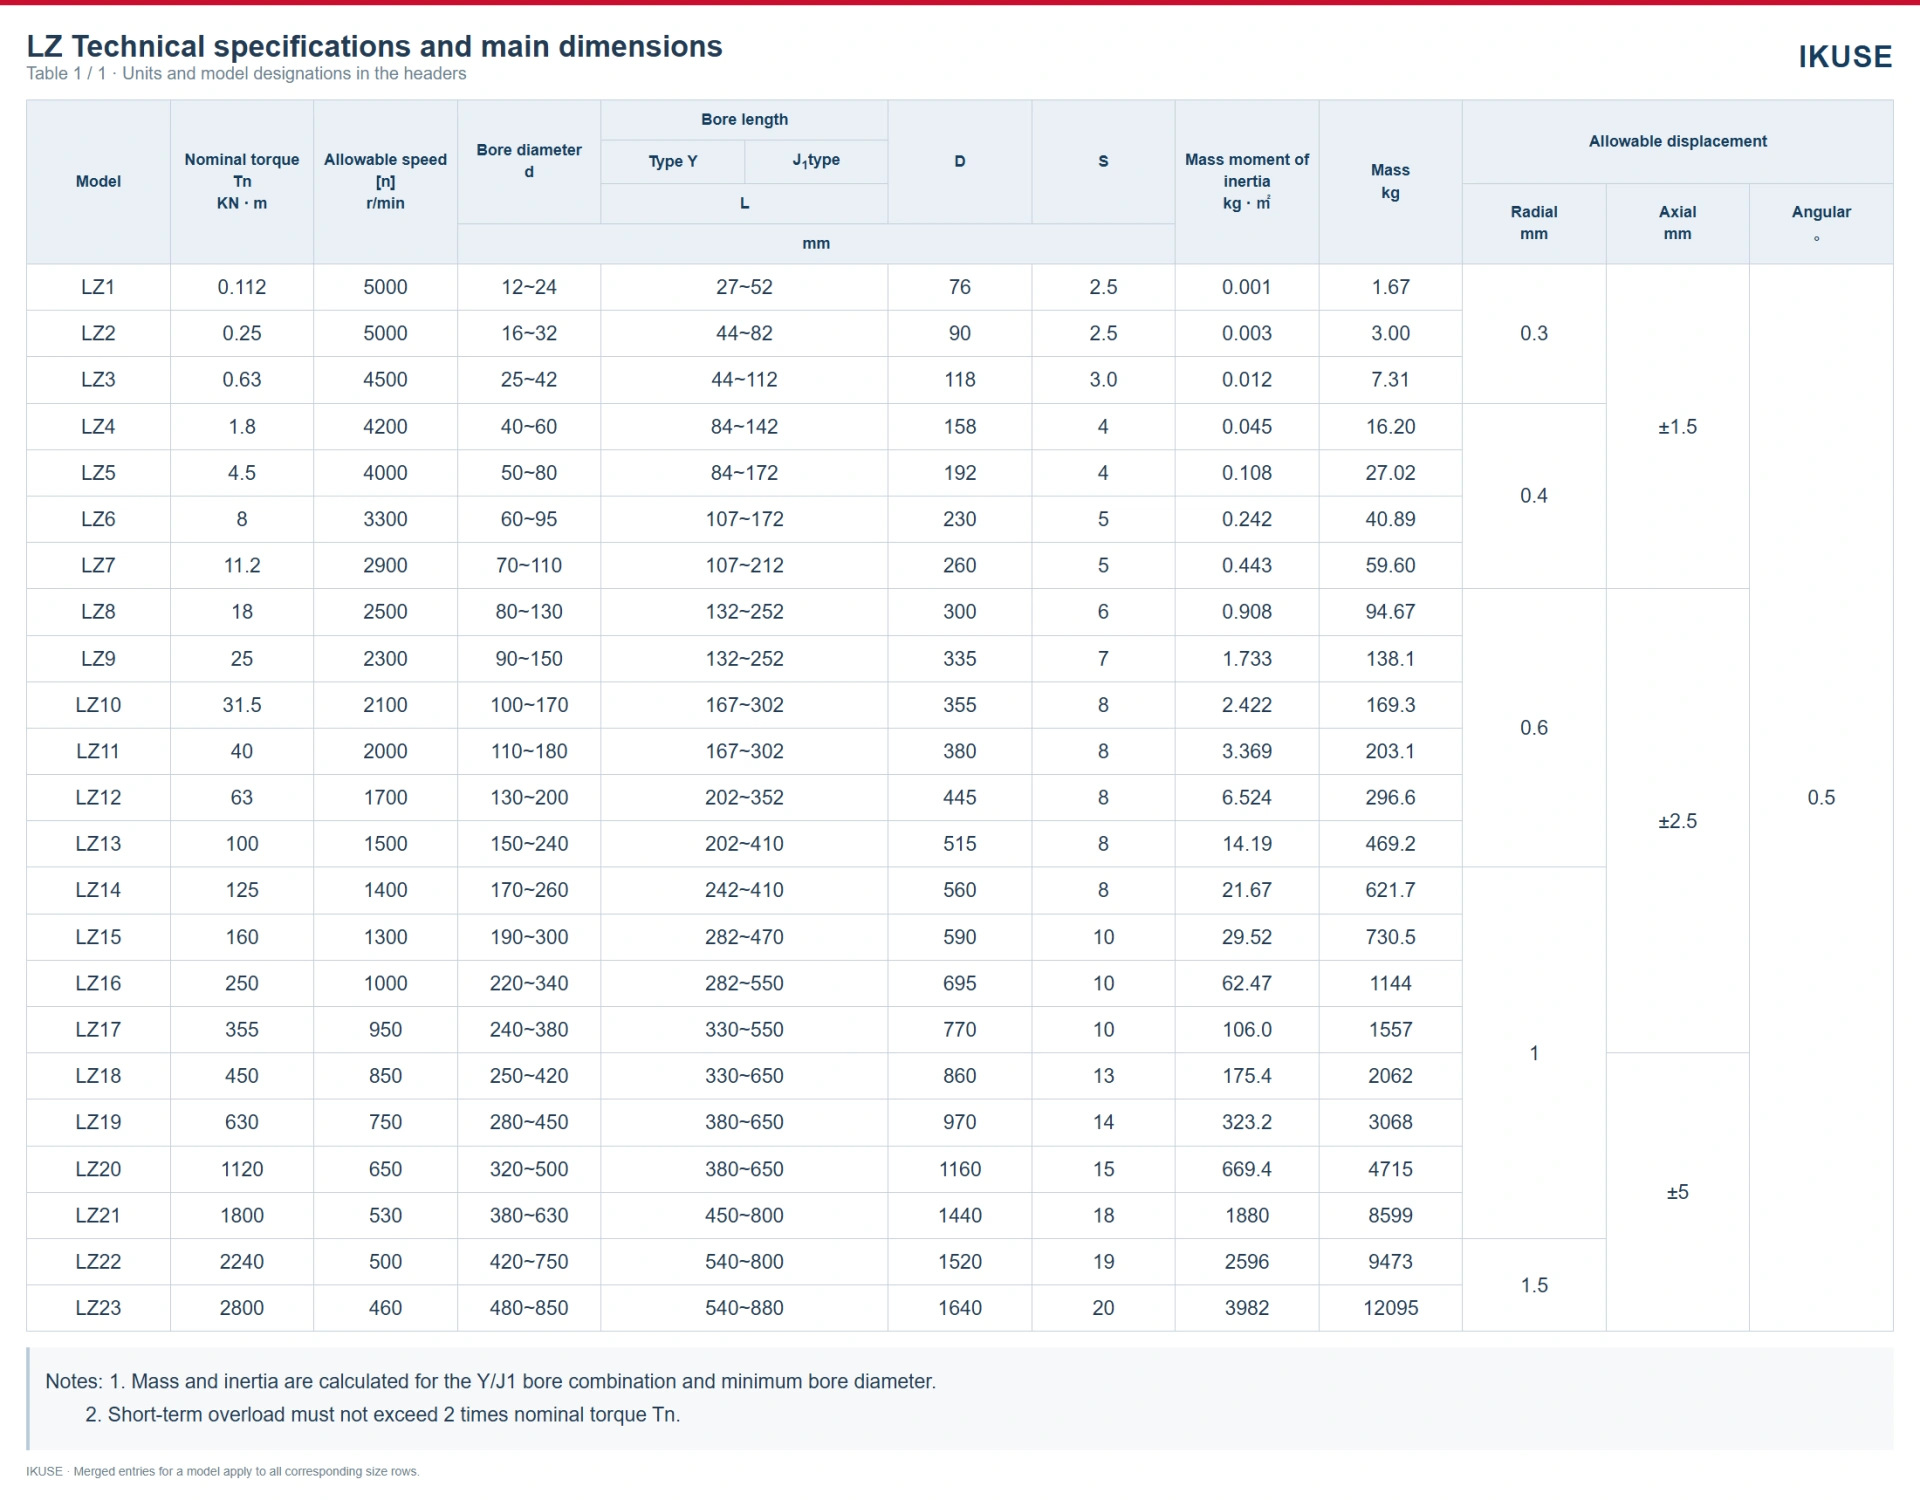Click mass value 469.2 for LZ13
This screenshot has width=1920, height=1500.
coord(1390,844)
